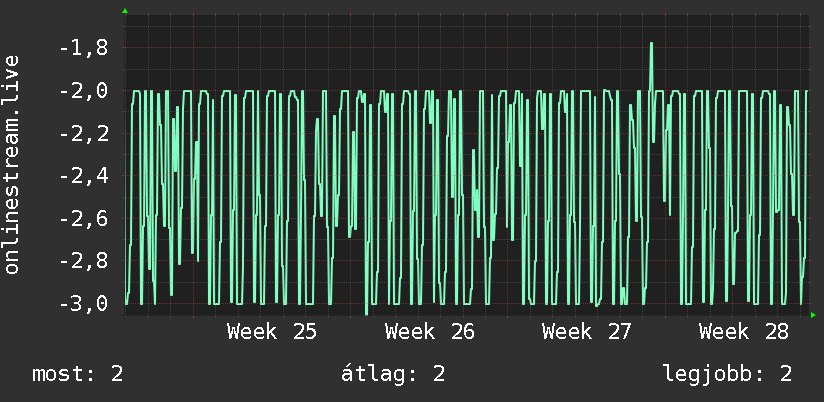
Task: Click the dip below -3,0 before Week 26
Action: point(366,313)
